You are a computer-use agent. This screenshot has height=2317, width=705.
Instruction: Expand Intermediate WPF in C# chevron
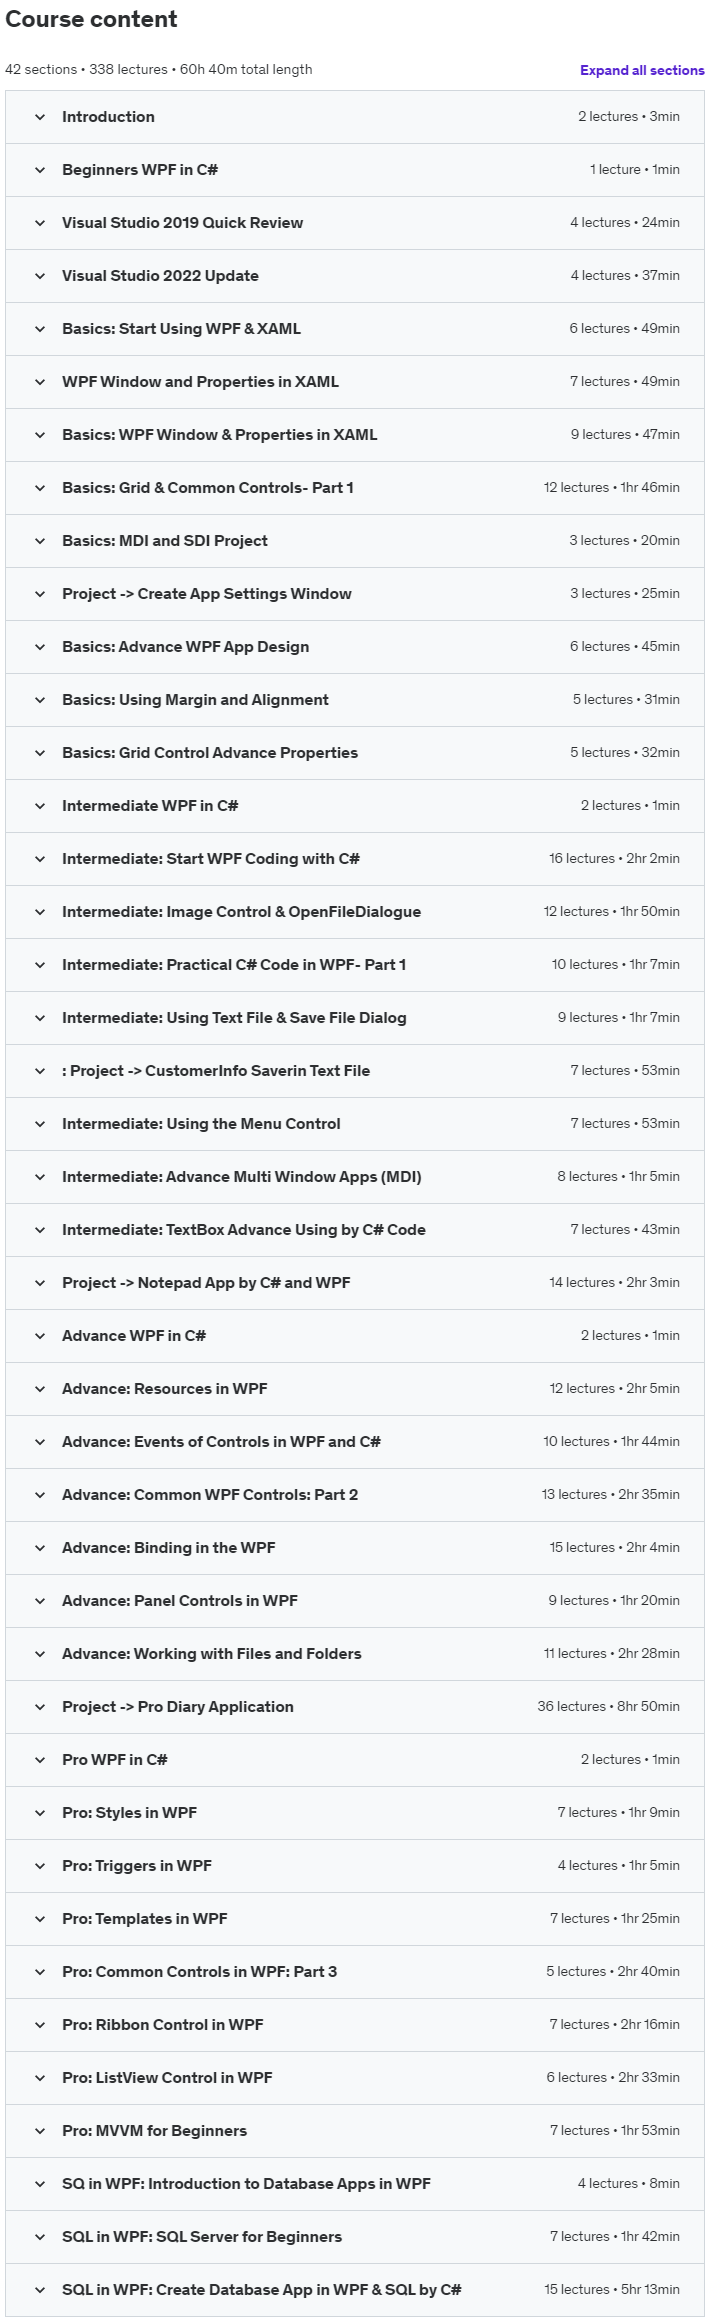(40, 806)
